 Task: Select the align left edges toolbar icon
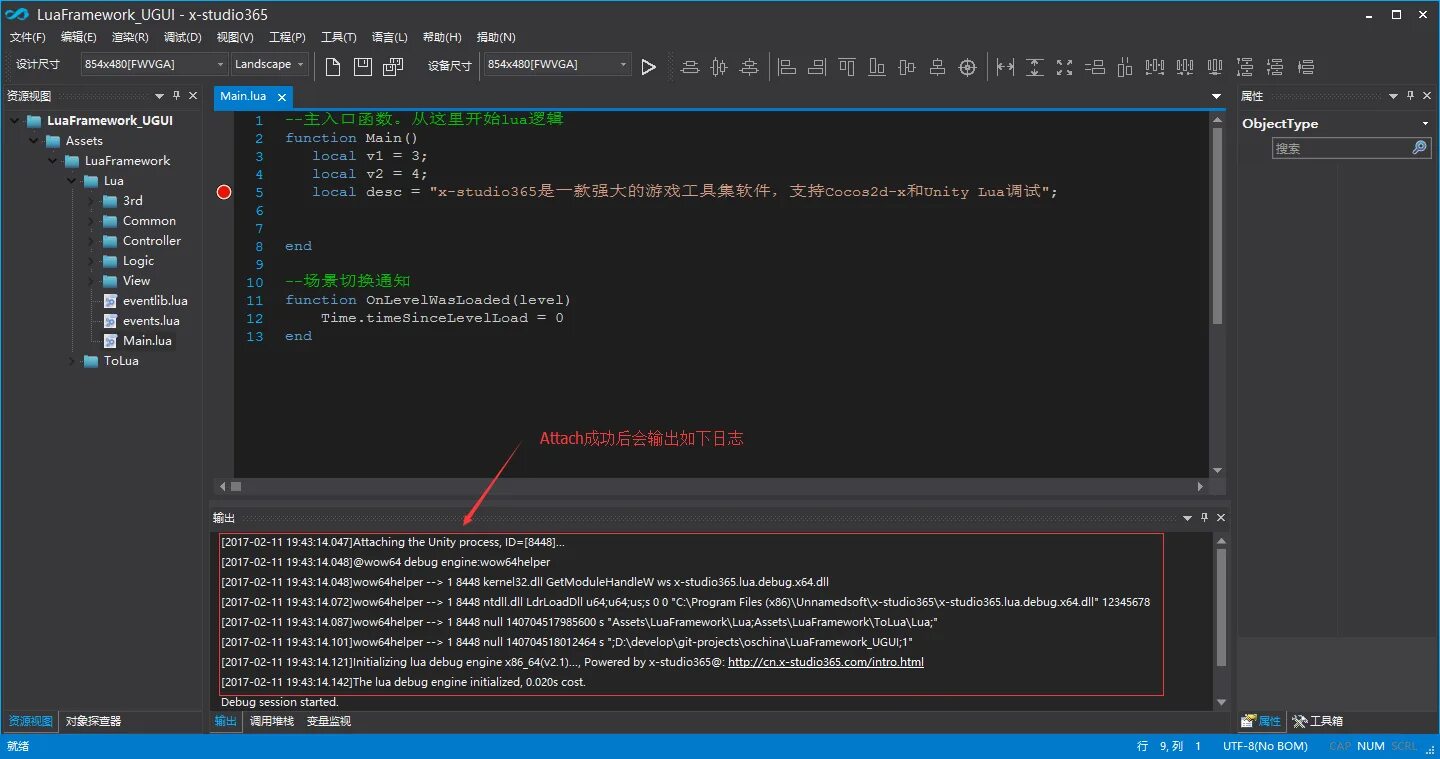coord(787,67)
